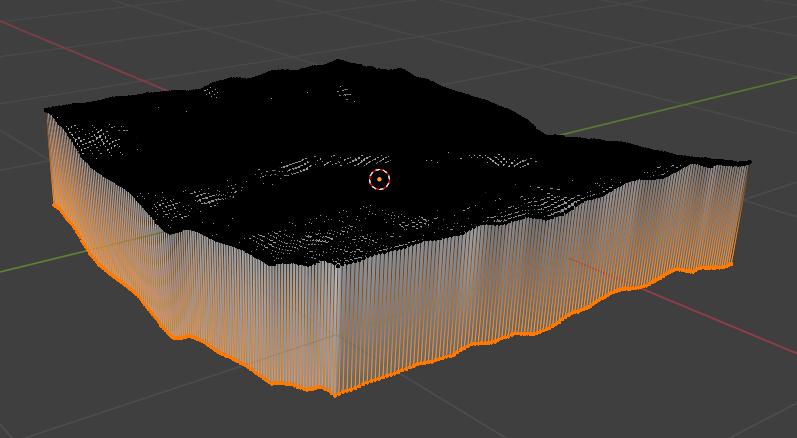Click the highest peak at the terrain's back edge
Viewport: 797px width, 438px height.
[x=338, y=62]
